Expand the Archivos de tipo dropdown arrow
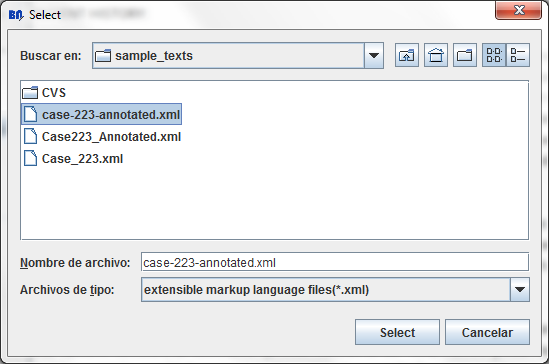The image size is (549, 364). click(520, 289)
